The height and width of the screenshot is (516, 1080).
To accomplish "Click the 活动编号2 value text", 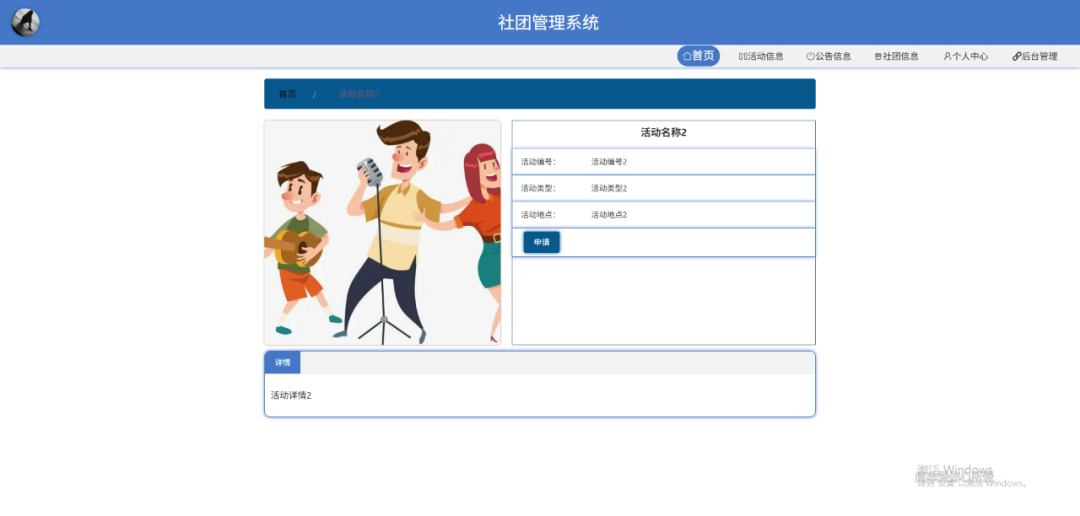I will pos(609,162).
